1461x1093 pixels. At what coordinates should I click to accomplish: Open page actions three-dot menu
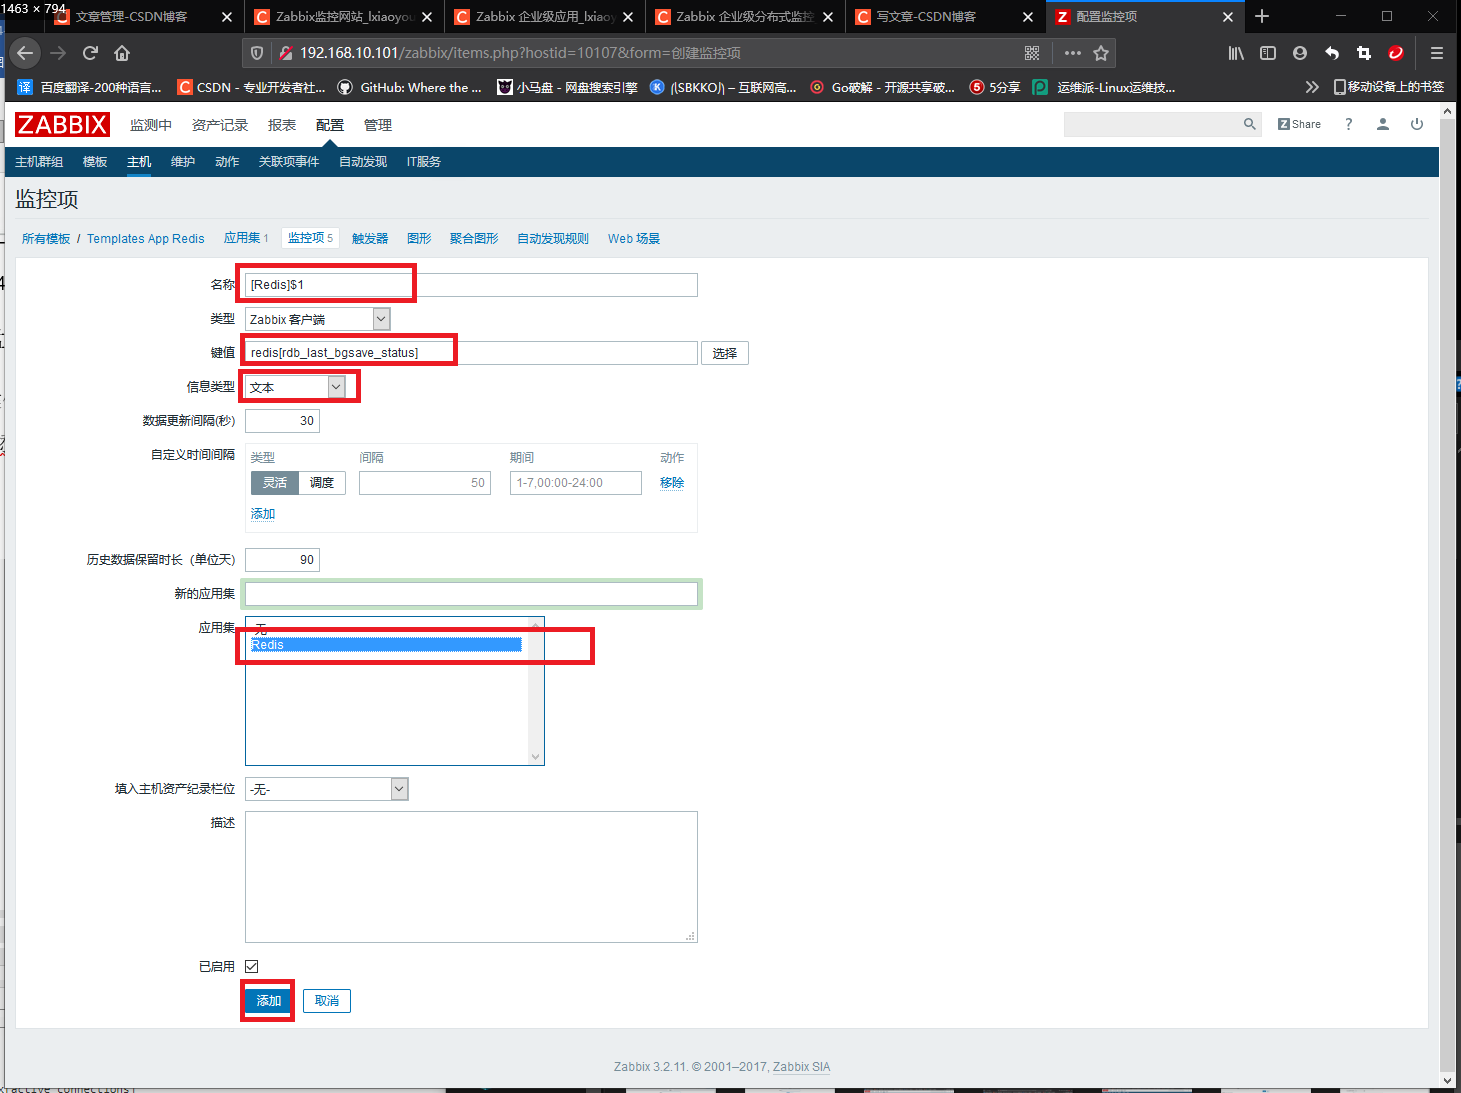click(1073, 53)
